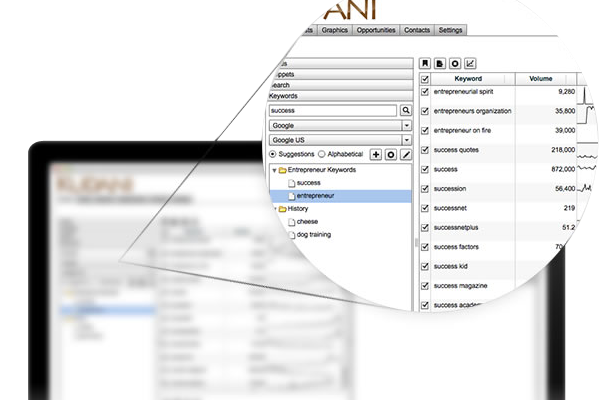Click the 'successnetplus' keyword text
This screenshot has width=613, height=400.
click(x=456, y=228)
